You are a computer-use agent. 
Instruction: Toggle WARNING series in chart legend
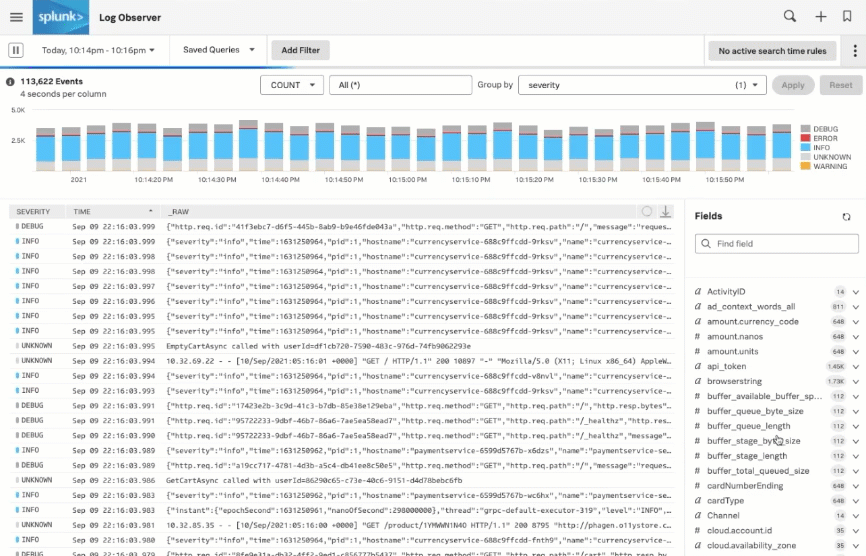tap(824, 166)
